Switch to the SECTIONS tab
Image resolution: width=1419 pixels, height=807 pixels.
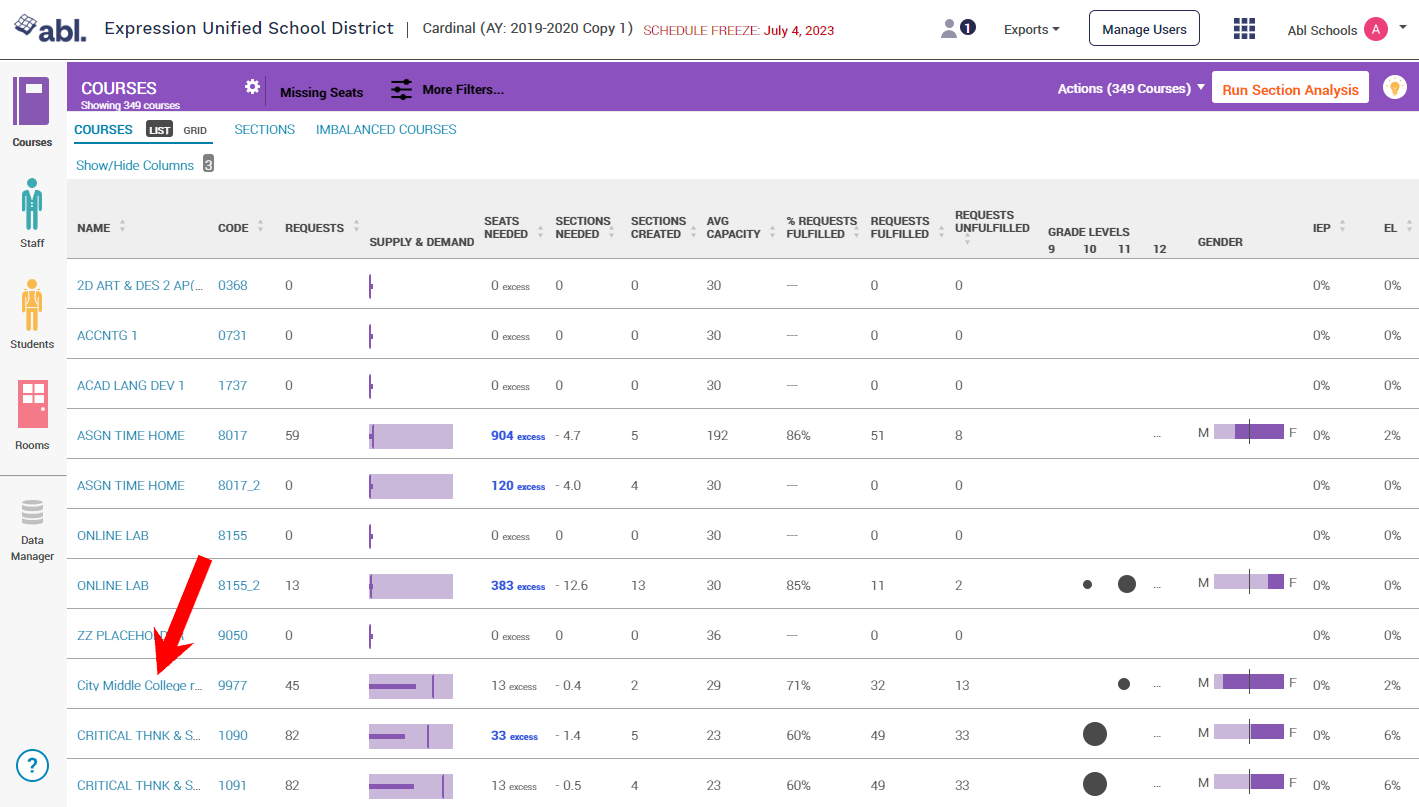pos(264,130)
